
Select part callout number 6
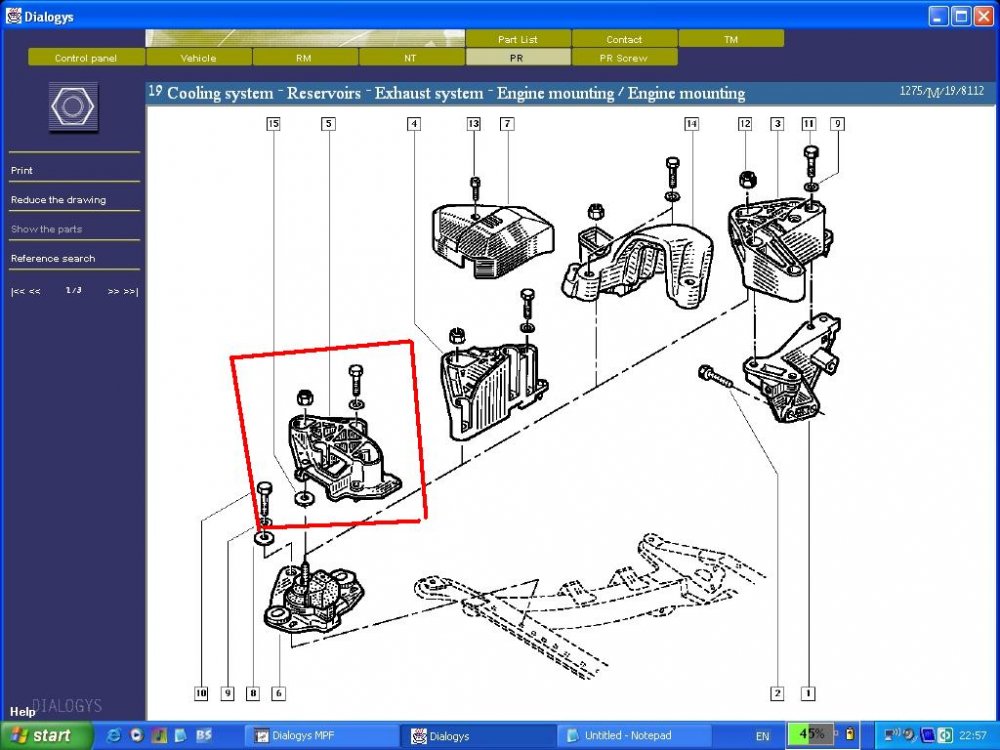pyautogui.click(x=278, y=693)
